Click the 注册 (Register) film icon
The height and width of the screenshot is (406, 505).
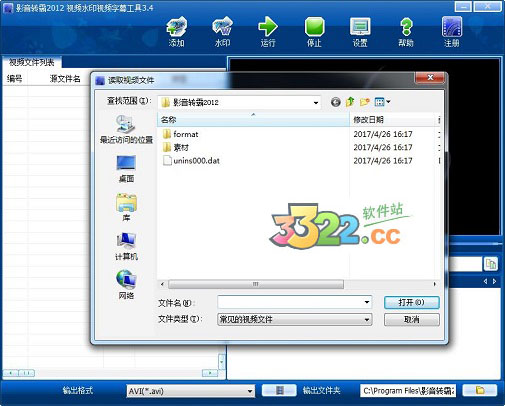tap(452, 32)
